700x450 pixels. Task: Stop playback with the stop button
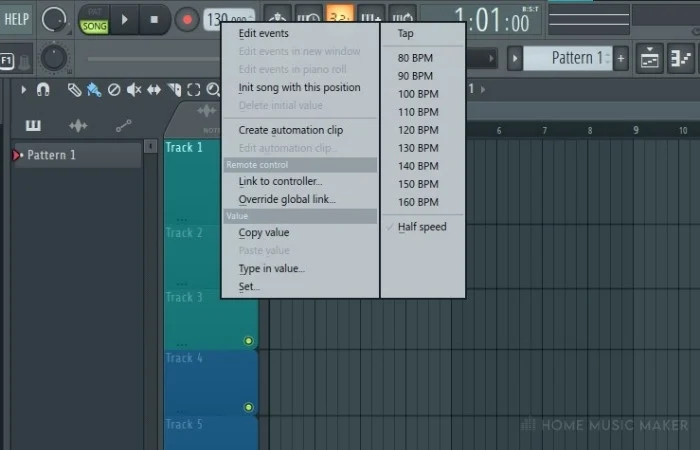(154, 20)
